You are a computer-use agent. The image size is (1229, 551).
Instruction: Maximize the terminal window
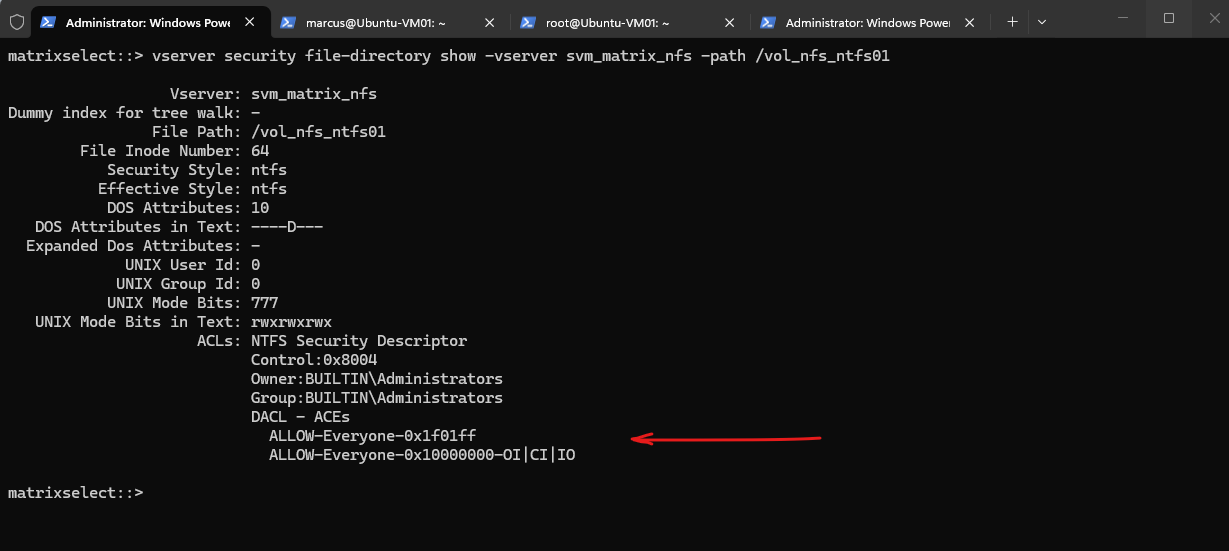tap(1168, 17)
